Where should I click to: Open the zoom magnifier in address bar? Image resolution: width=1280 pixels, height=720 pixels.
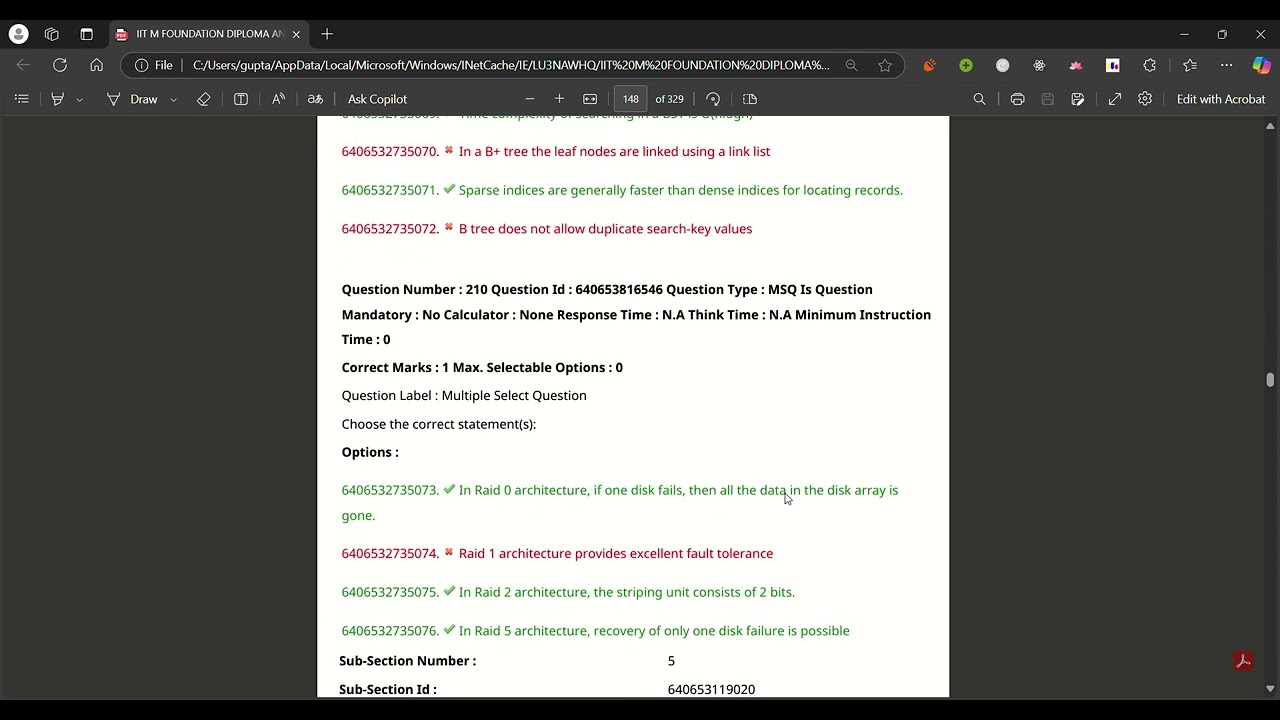851,65
